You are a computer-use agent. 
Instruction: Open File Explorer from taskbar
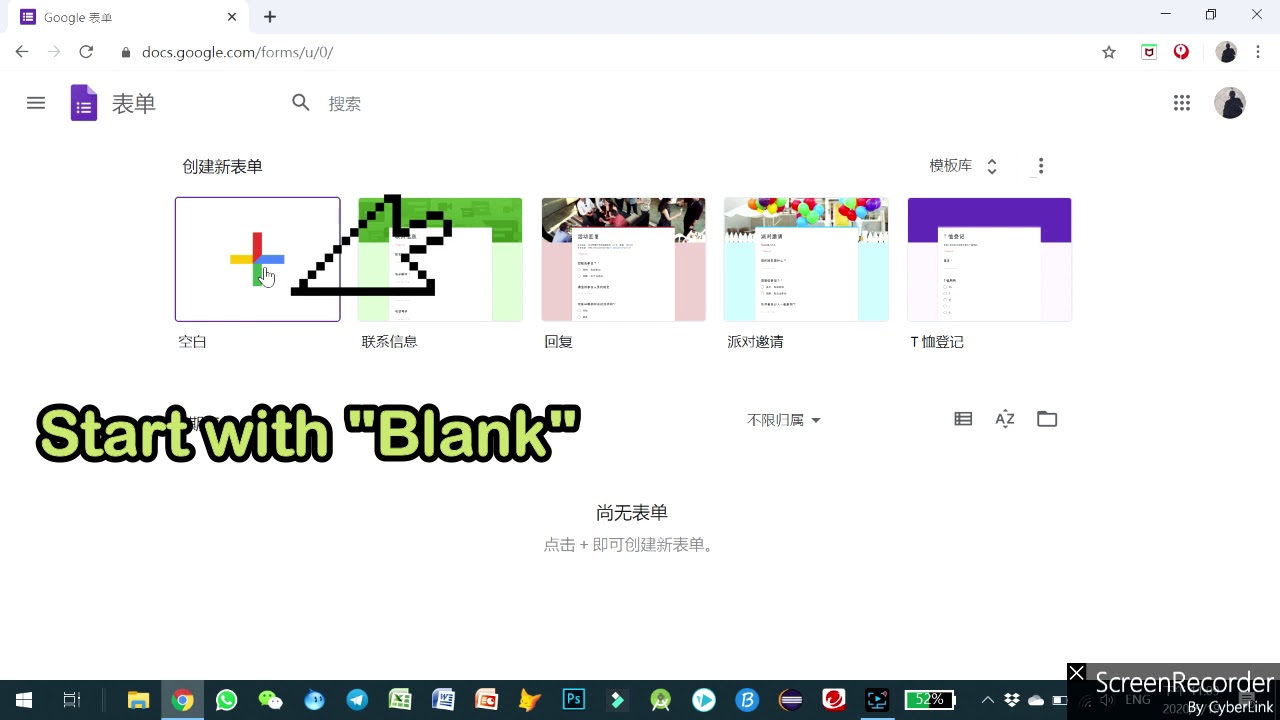pos(138,700)
